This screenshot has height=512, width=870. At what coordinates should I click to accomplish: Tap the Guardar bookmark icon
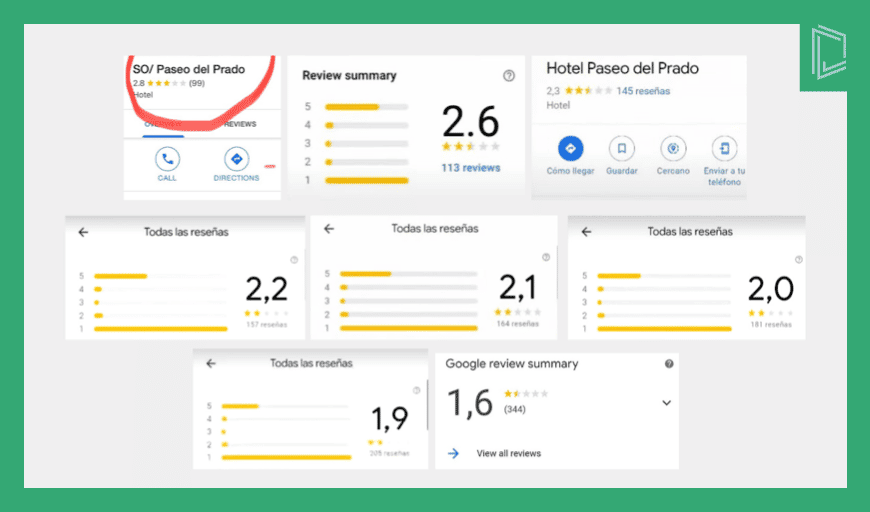(621, 149)
